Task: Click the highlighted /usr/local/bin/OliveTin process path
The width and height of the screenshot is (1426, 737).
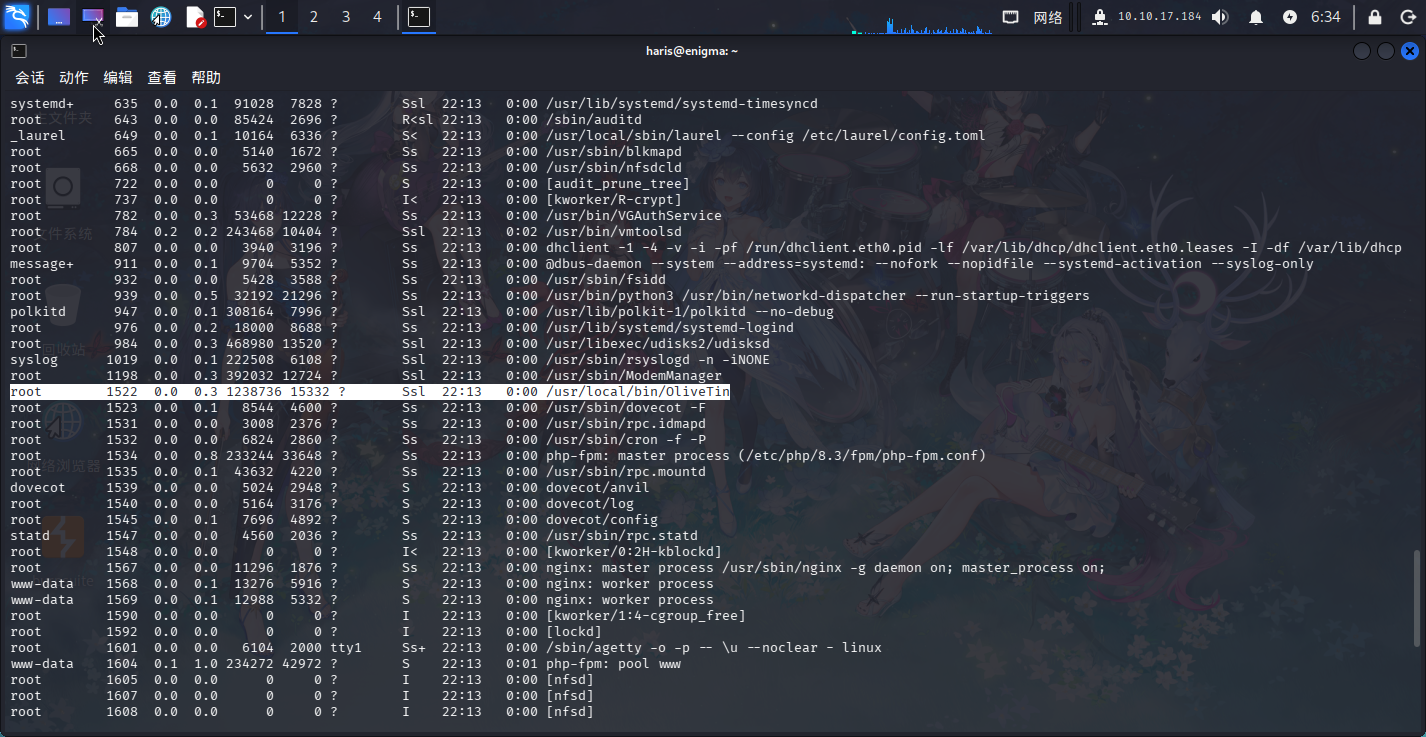Action: pyautogui.click(x=638, y=392)
